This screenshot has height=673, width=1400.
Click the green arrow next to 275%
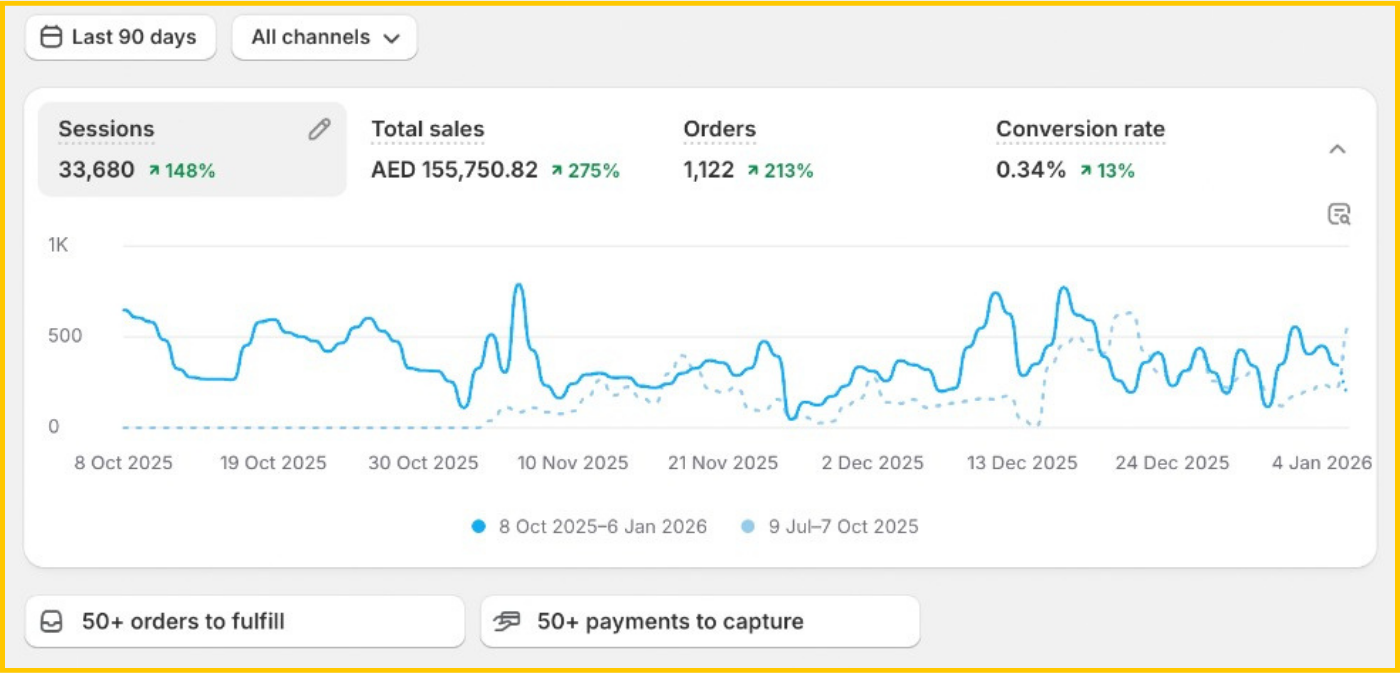point(557,171)
